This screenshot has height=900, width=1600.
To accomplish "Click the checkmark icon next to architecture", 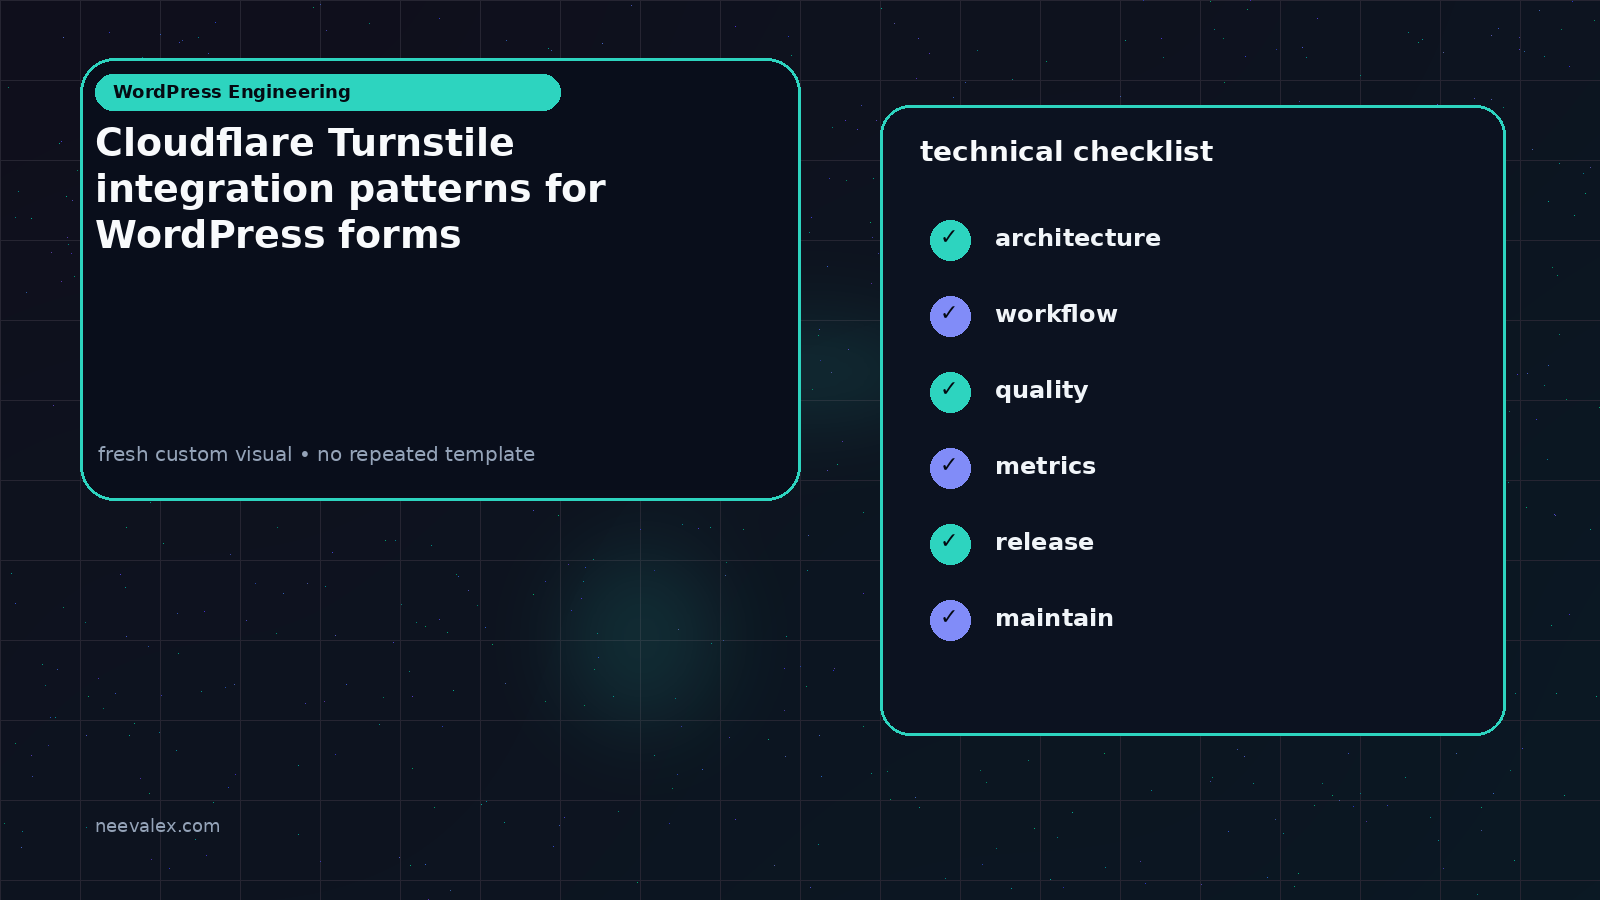I will point(950,240).
